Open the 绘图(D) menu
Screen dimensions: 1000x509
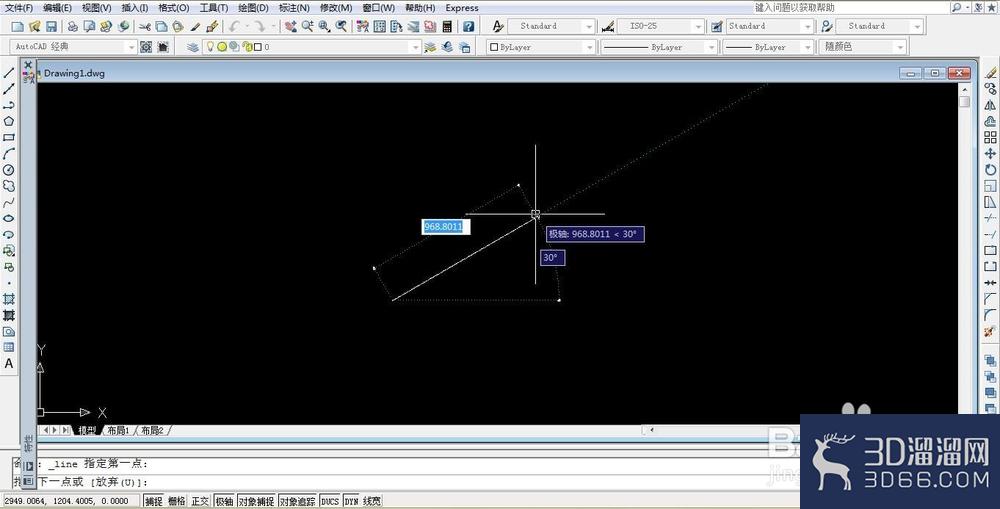[253, 8]
